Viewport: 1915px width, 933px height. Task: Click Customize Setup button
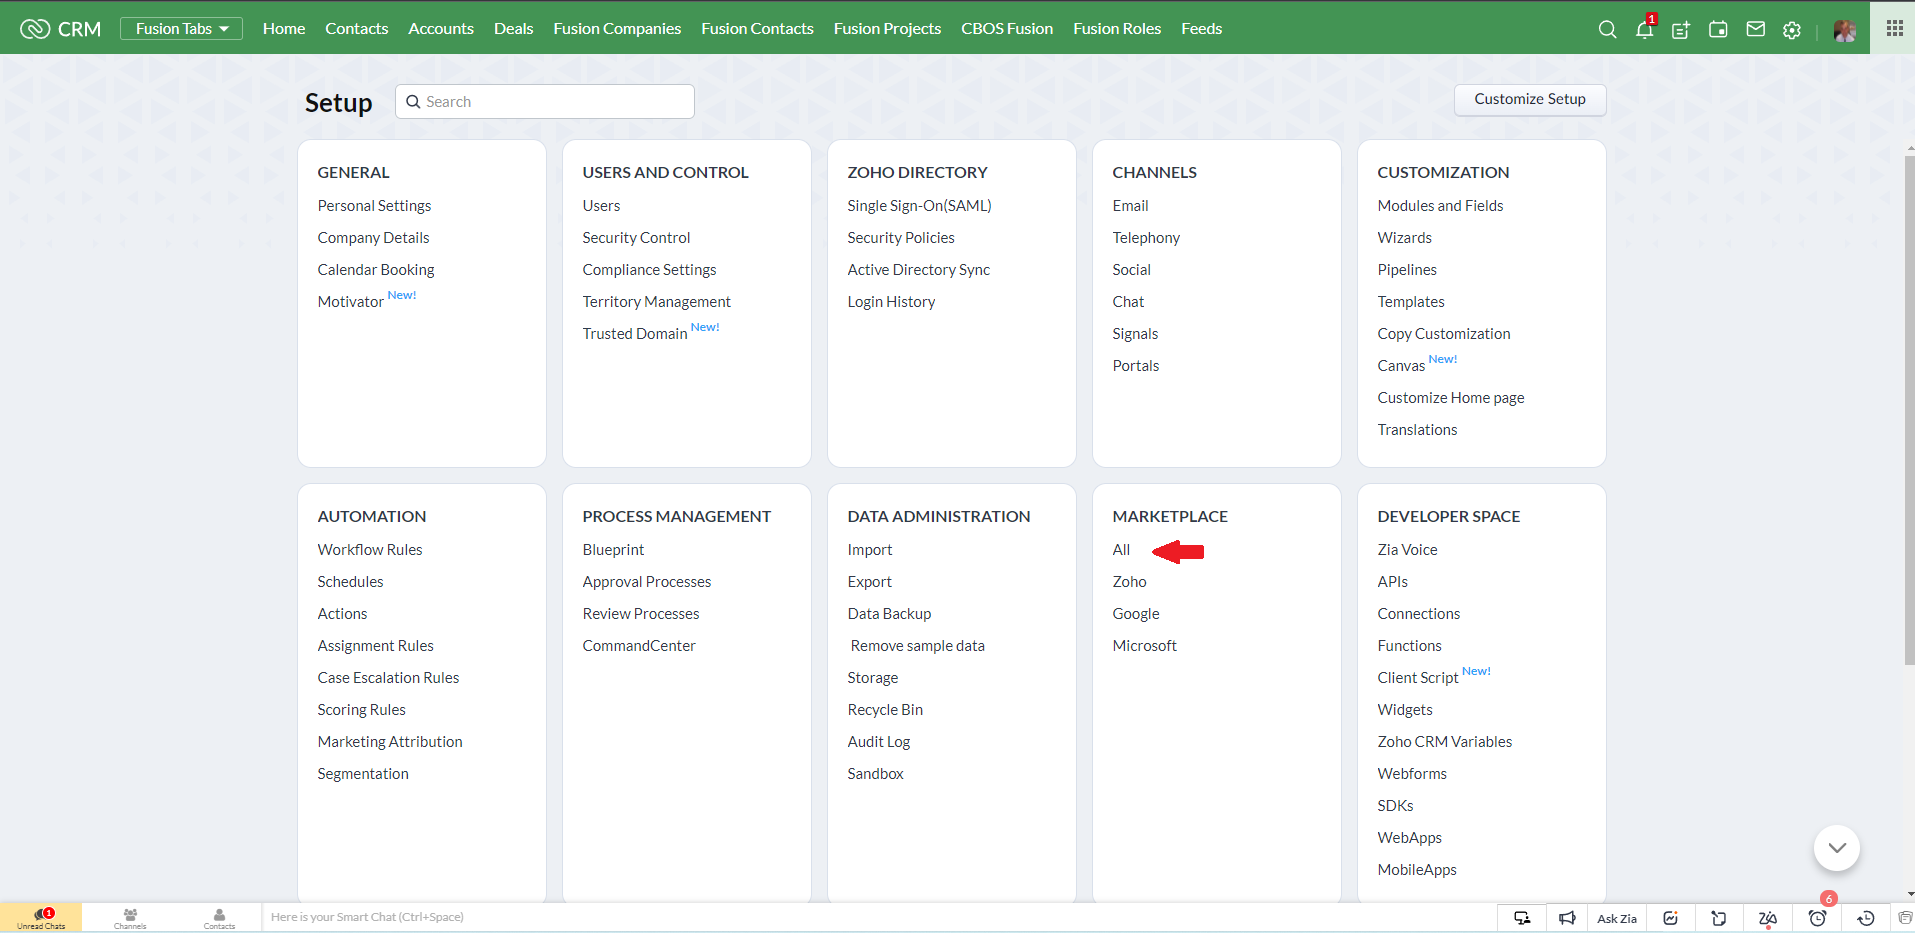coord(1530,99)
